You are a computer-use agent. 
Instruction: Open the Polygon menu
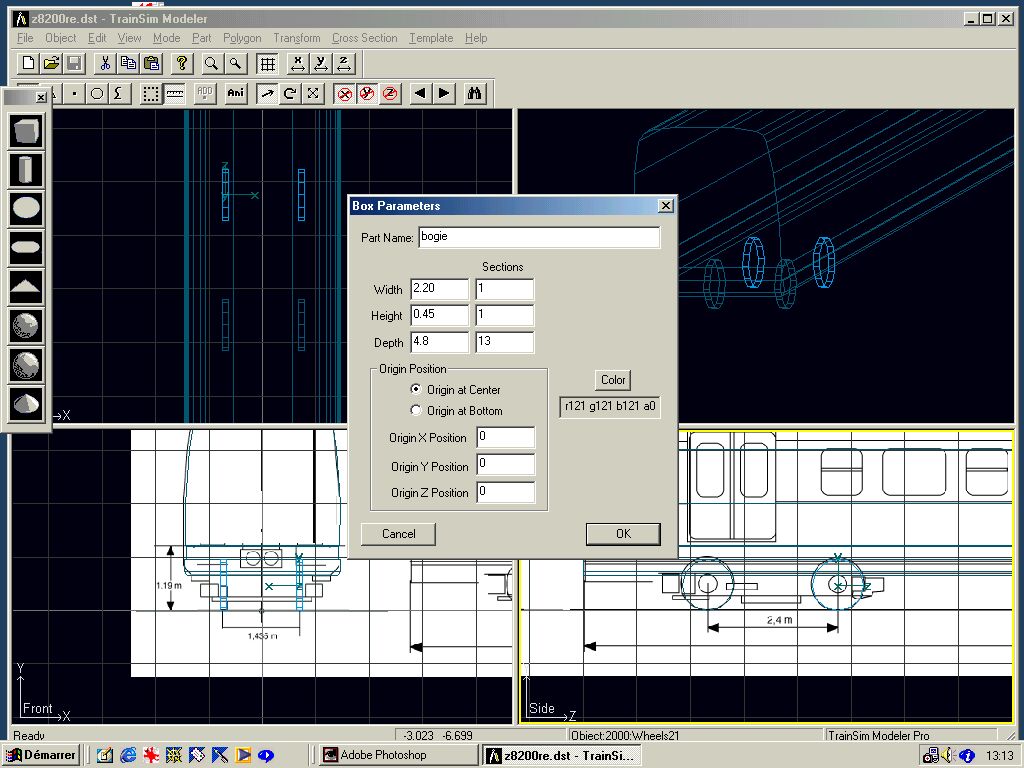pos(242,38)
